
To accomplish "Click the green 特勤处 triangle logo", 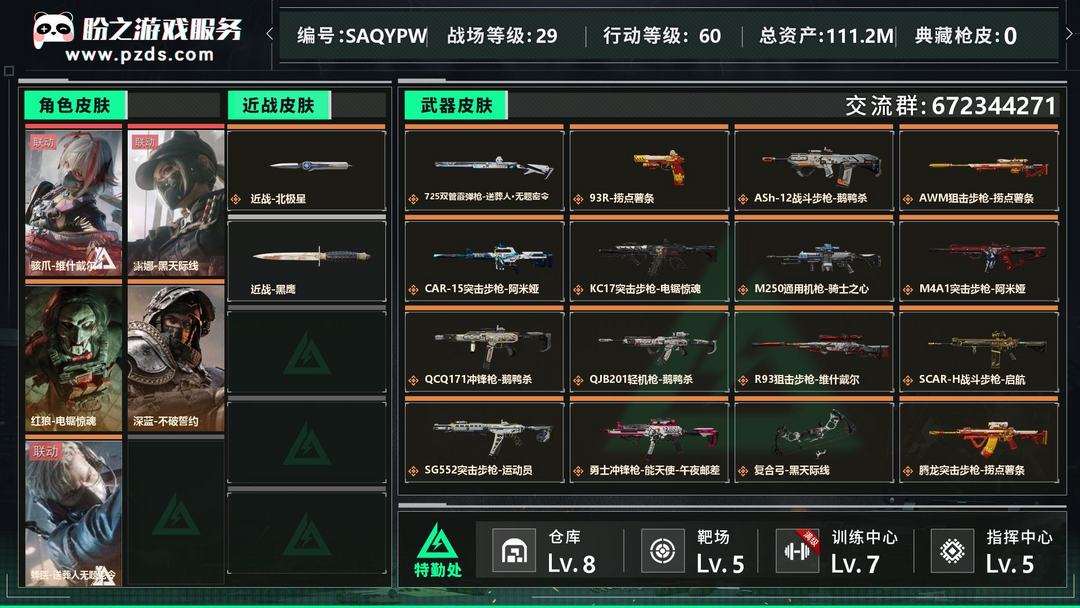I will 437,541.
